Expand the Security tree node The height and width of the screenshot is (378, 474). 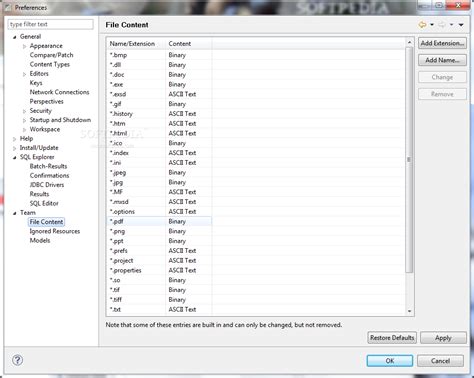[x=24, y=111]
